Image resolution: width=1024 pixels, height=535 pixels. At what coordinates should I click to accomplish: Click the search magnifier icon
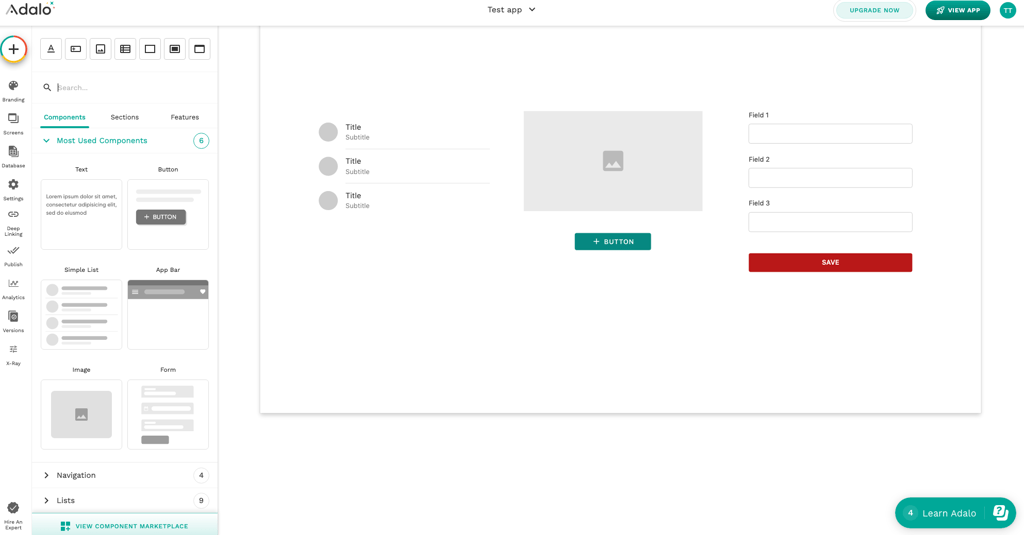coord(47,88)
